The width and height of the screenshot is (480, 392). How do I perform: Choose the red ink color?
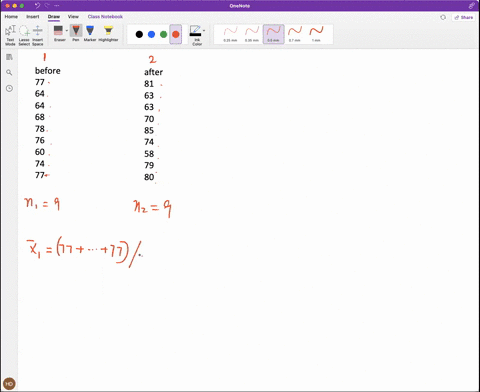click(176, 34)
